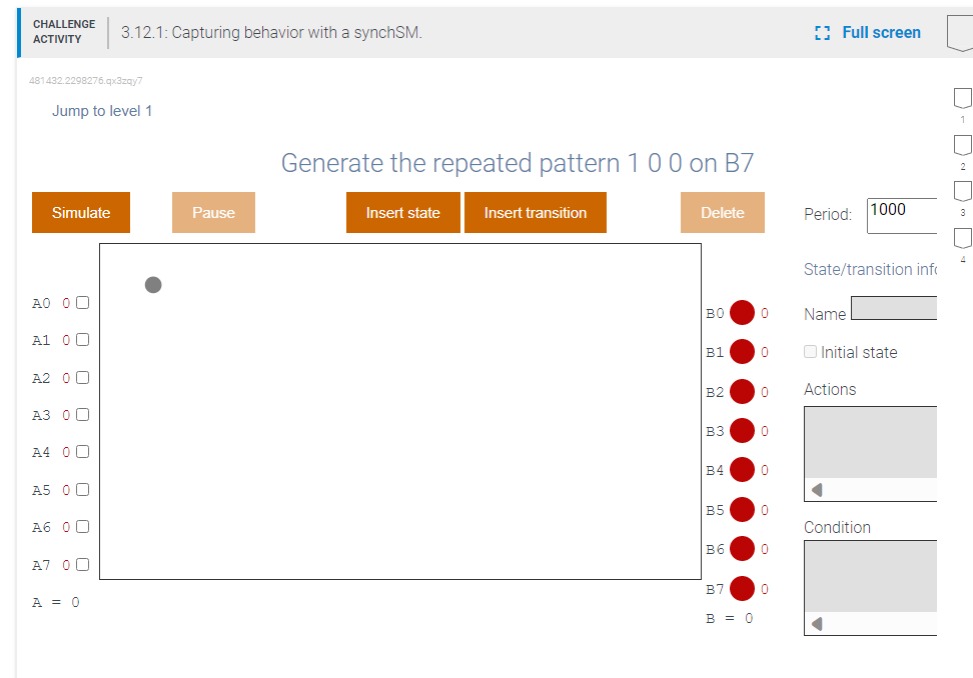The image size is (973, 678).
Task: Click the left arrow under Actions box
Action: [x=817, y=489]
